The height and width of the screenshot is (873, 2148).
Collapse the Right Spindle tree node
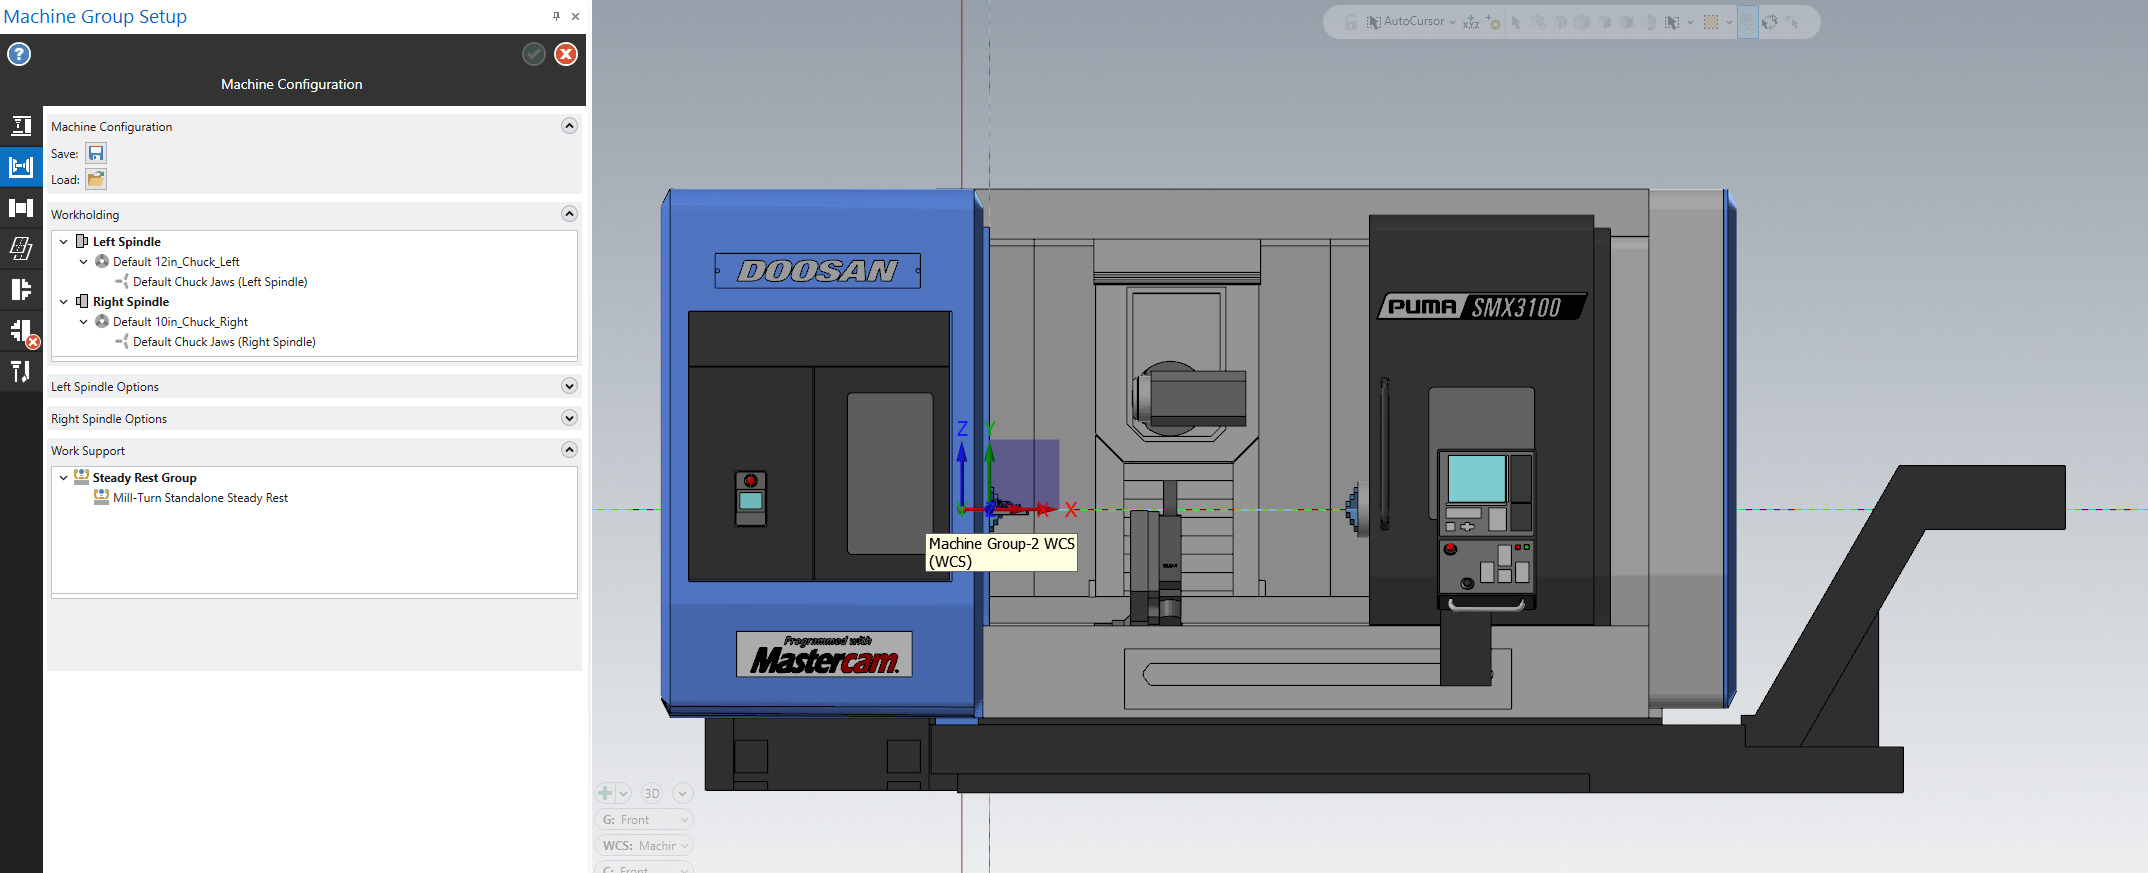pos(64,302)
